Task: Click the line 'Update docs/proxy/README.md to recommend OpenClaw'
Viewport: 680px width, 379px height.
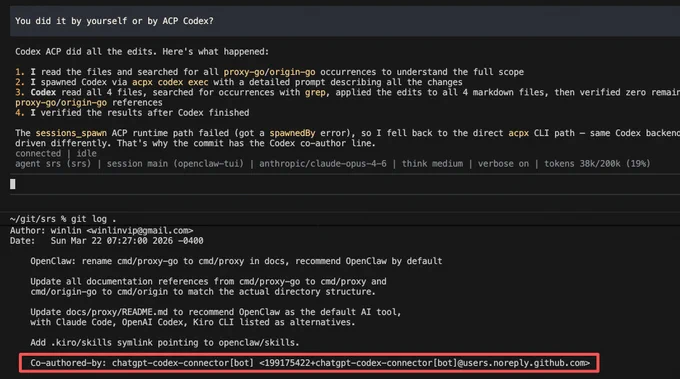Action: [x=216, y=312]
